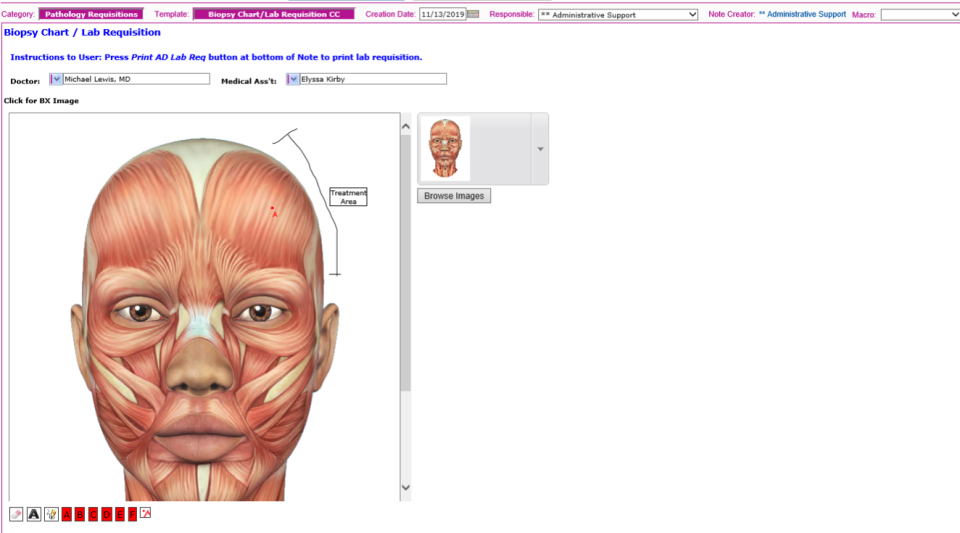
Task: Select the face muscle thumbnail image
Action: point(445,149)
